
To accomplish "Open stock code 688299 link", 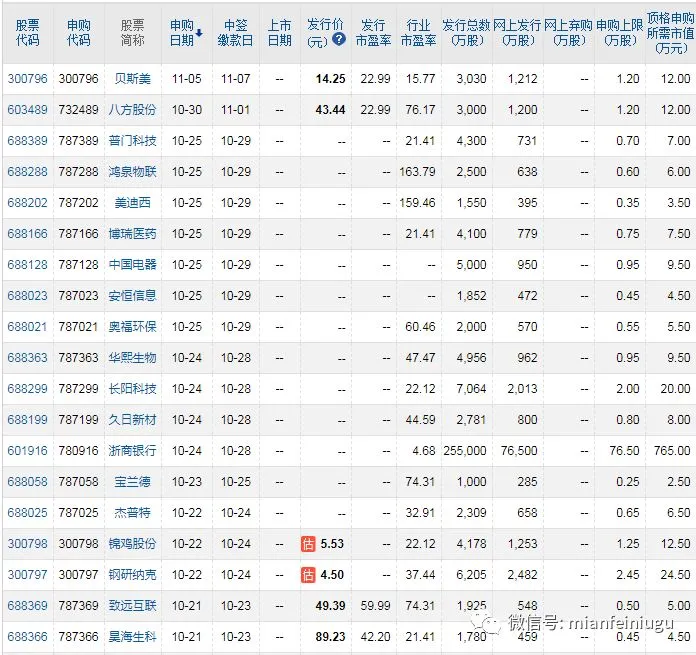I will tap(27, 389).
